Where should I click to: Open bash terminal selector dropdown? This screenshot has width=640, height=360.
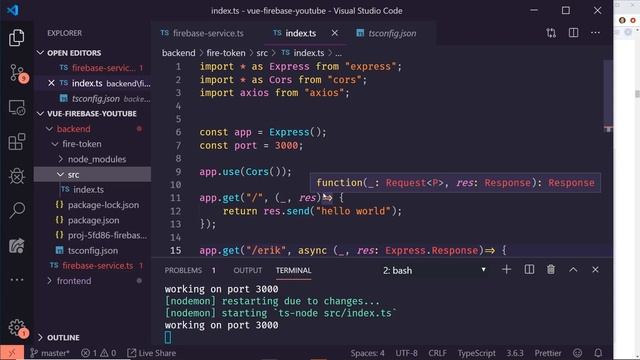click(435, 270)
